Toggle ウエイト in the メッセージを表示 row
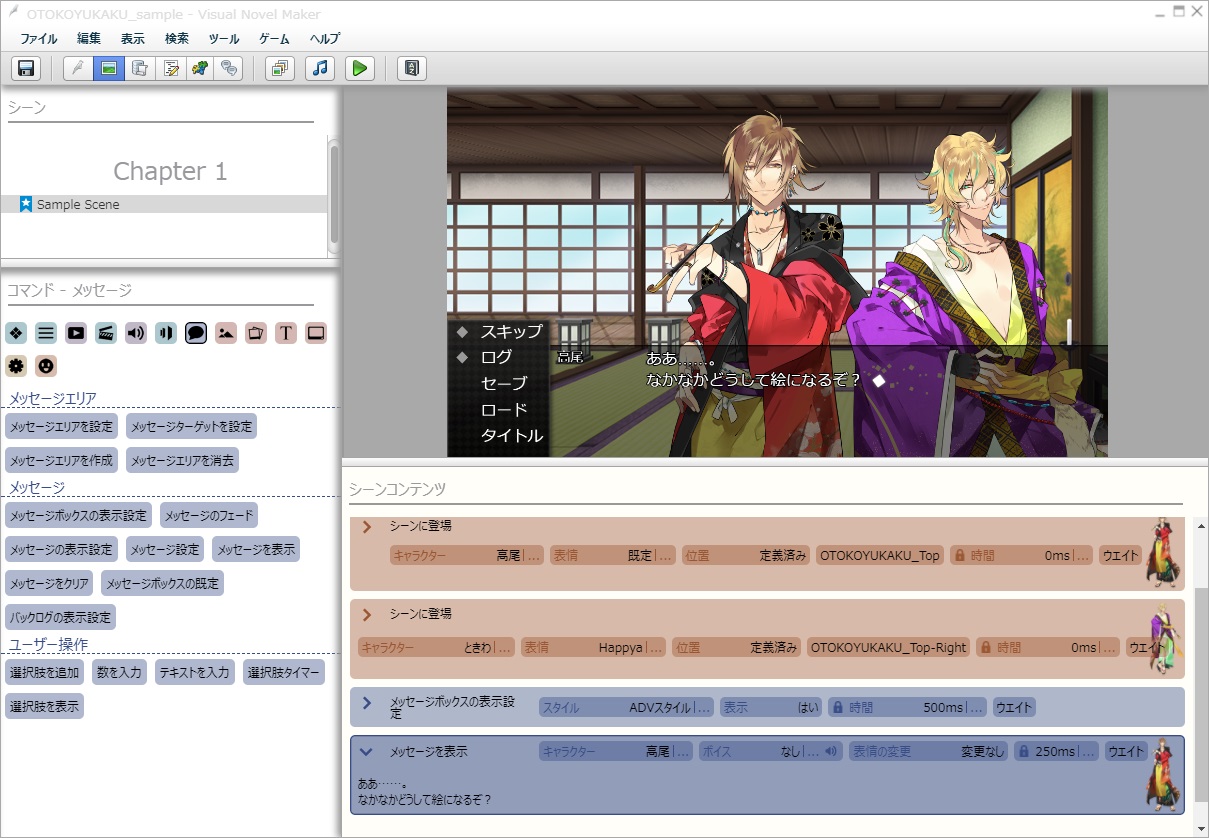The width and height of the screenshot is (1209, 838). (x=1126, y=751)
